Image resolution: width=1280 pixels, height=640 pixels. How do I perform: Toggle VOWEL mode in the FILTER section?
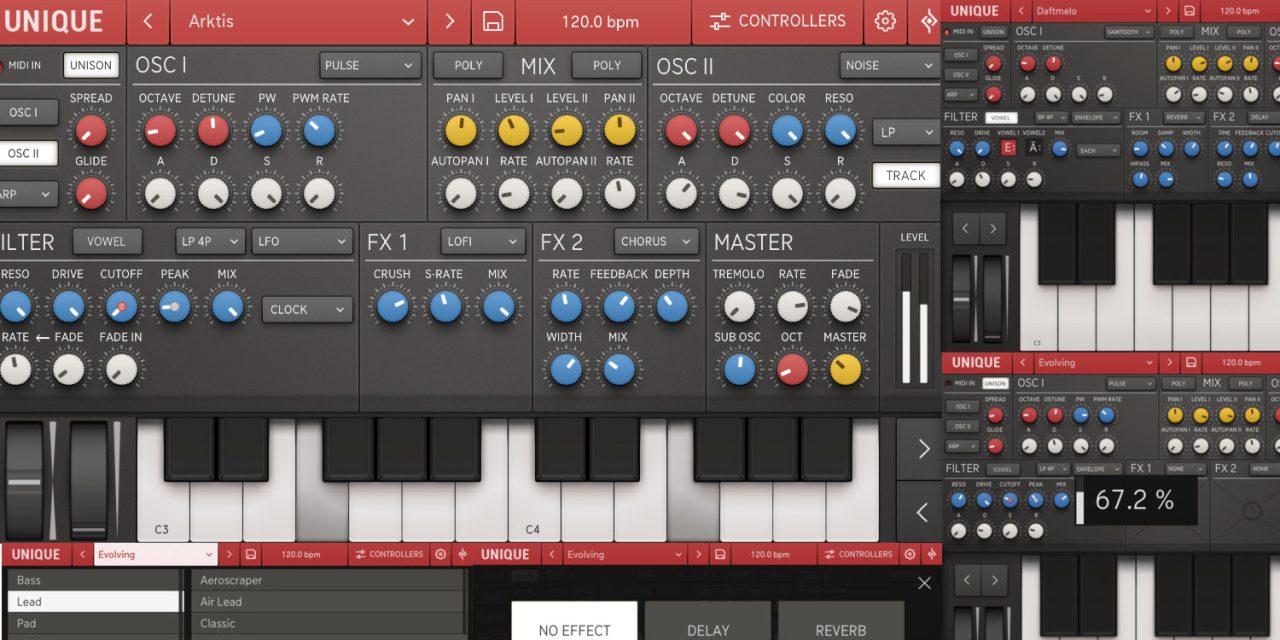pyautogui.click(x=107, y=240)
